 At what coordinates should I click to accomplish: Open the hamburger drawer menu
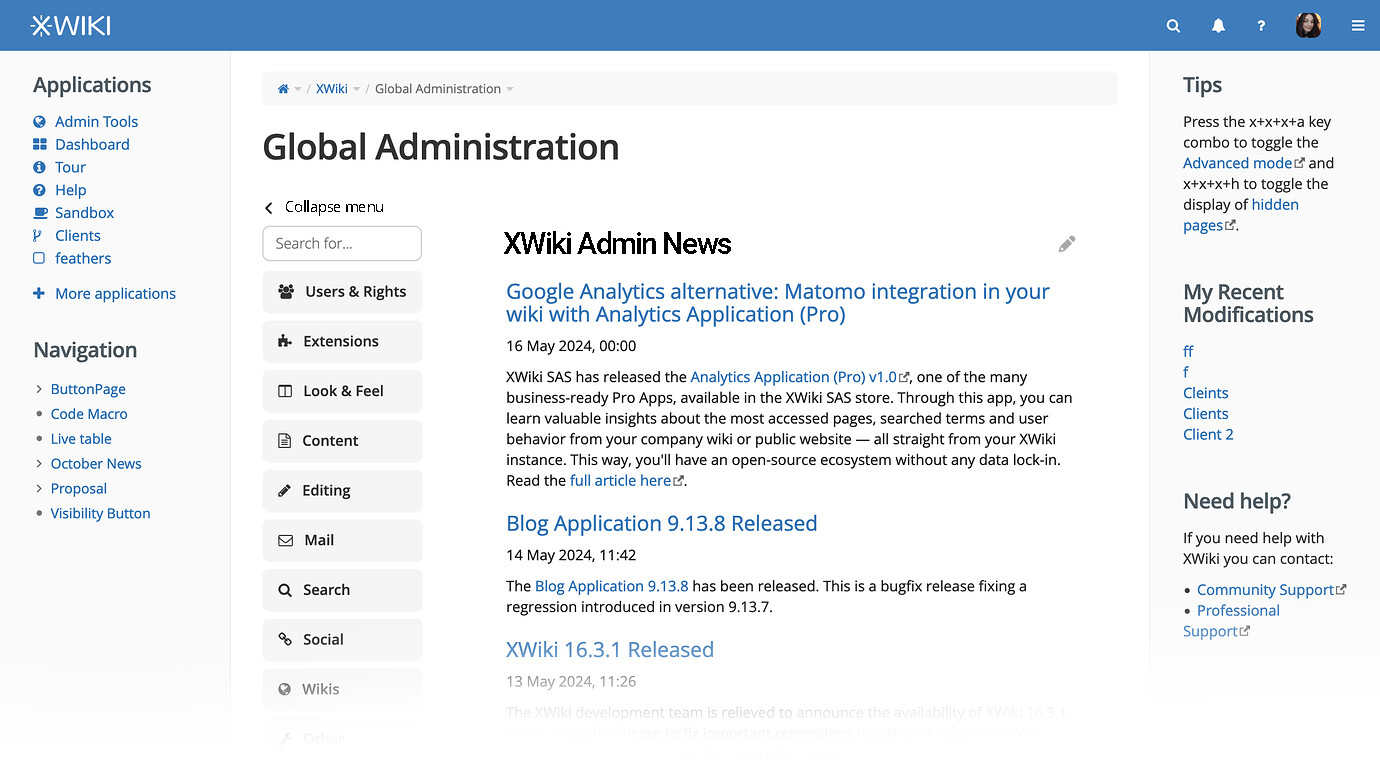(1357, 26)
